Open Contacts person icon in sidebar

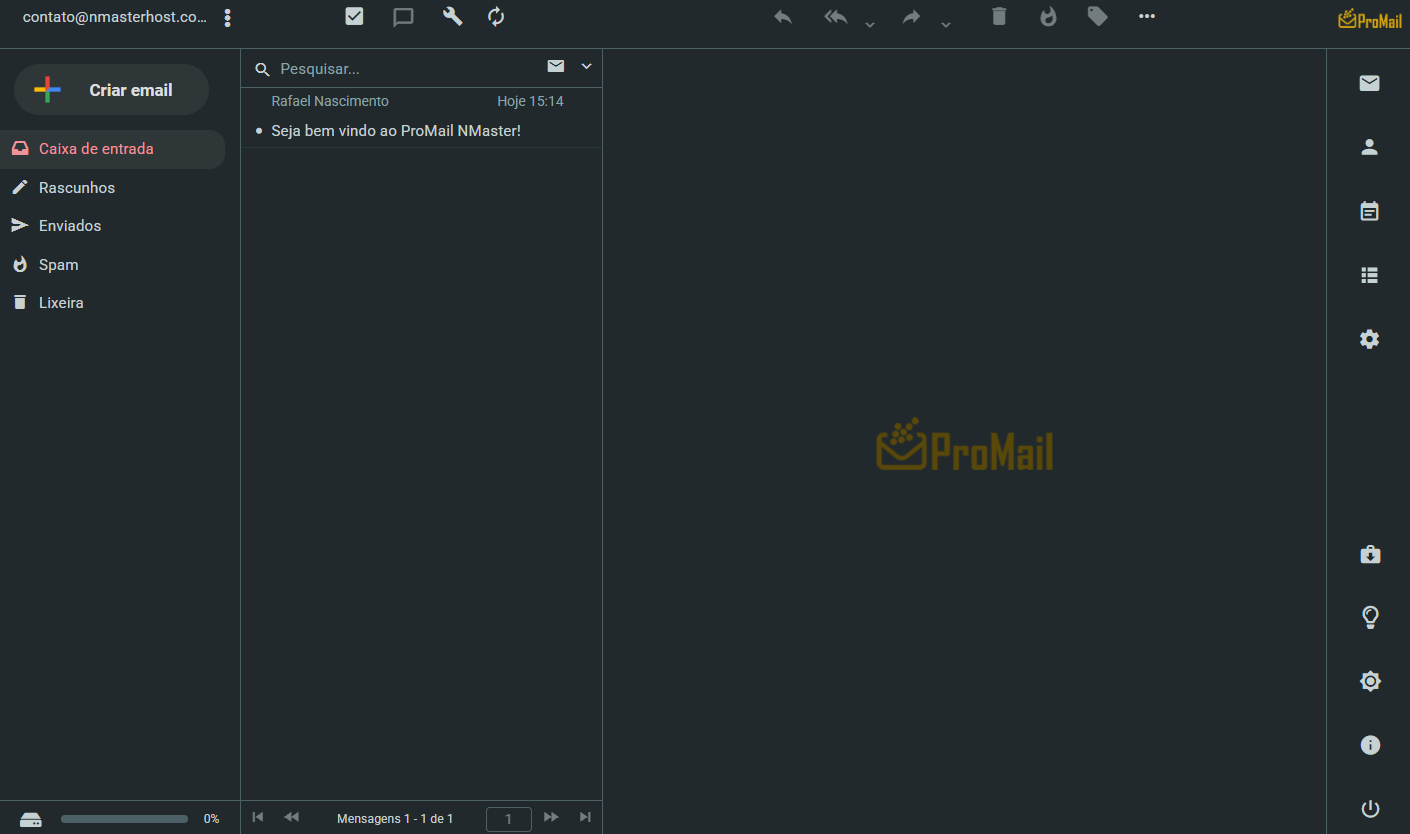click(x=1370, y=147)
